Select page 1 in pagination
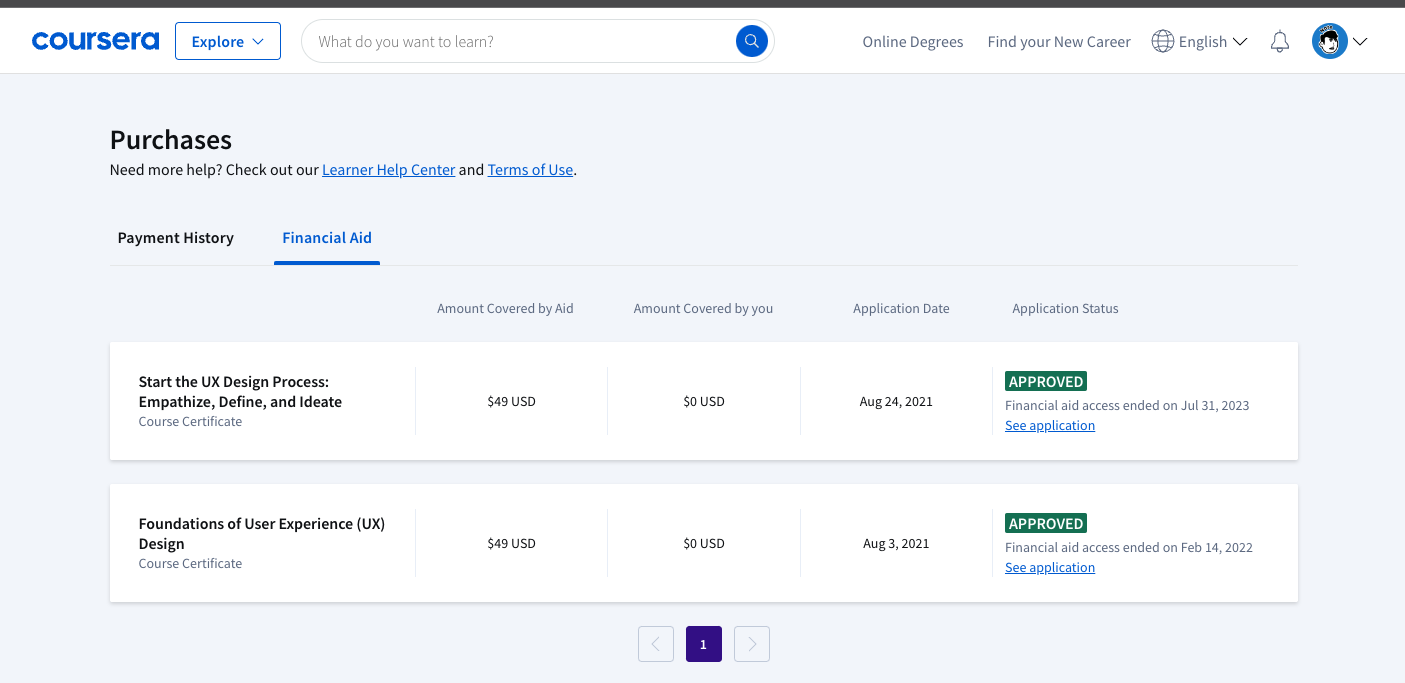Image resolution: width=1405 pixels, height=683 pixels. pos(703,644)
